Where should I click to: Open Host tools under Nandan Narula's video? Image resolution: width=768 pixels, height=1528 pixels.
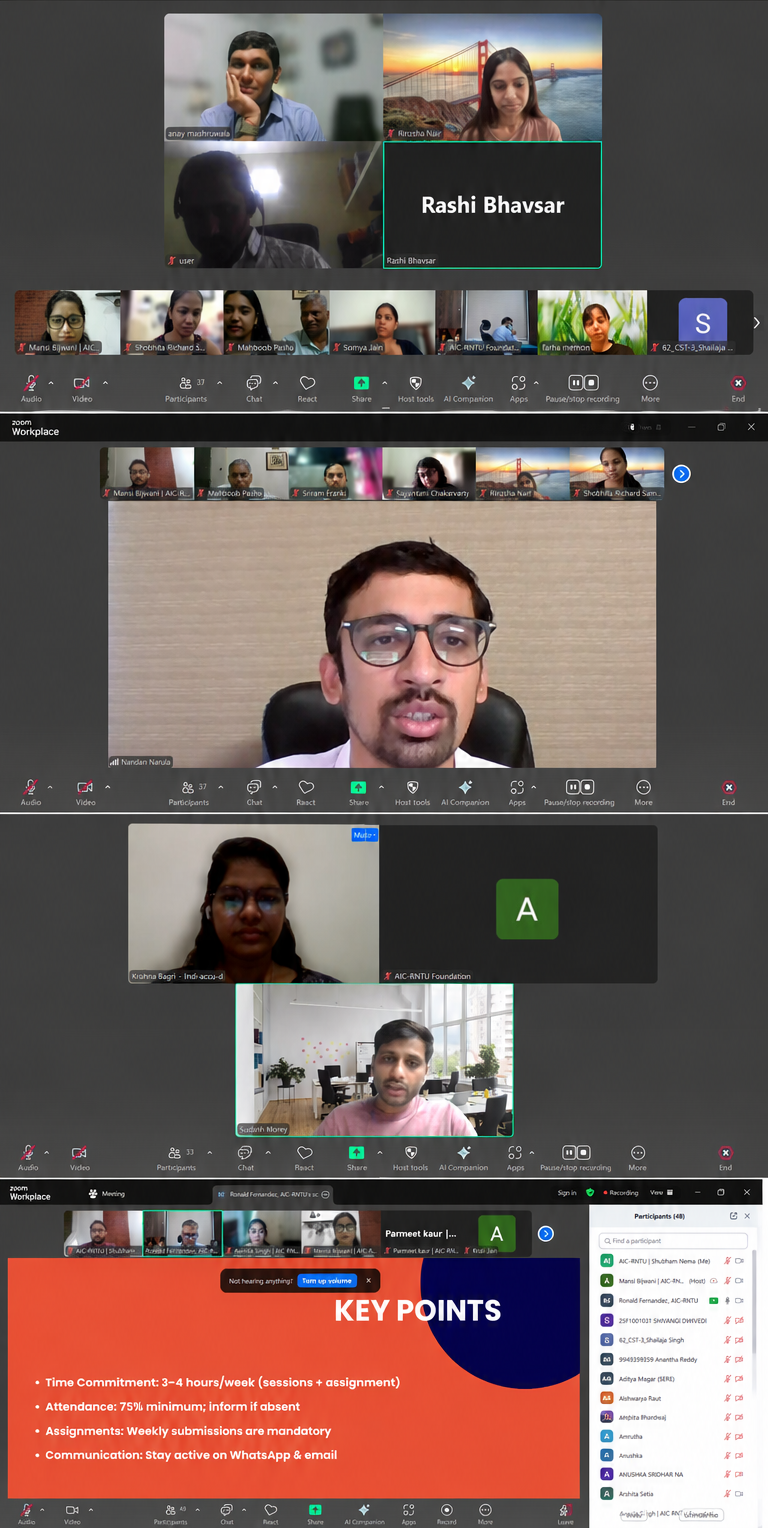pos(412,792)
